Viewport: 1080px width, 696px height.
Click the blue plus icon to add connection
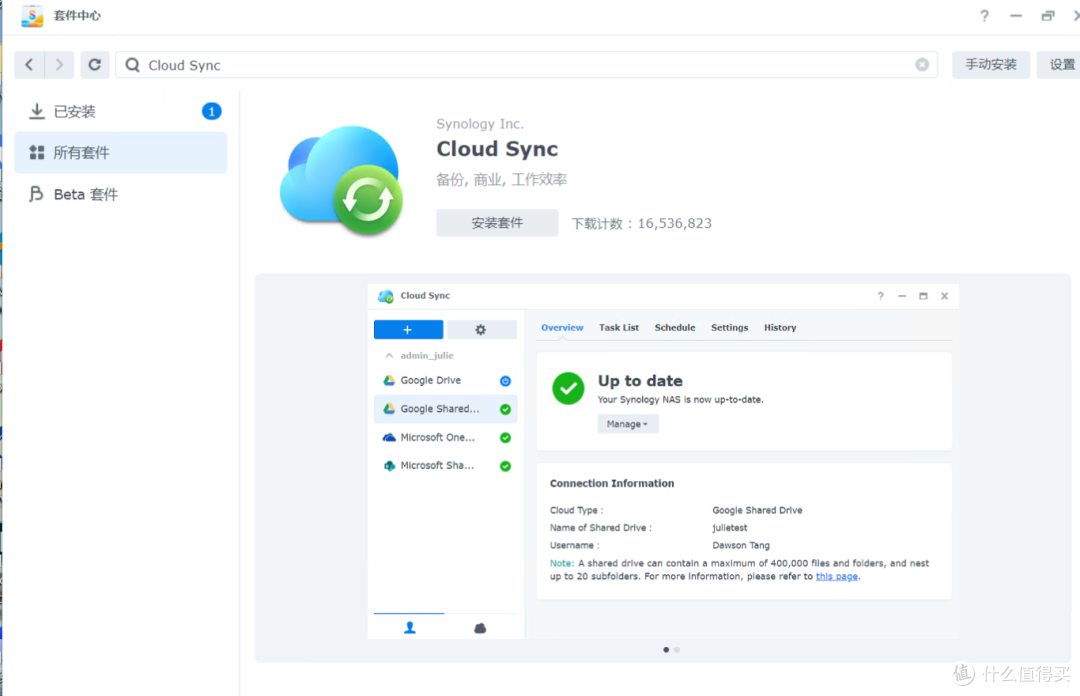[x=408, y=328]
